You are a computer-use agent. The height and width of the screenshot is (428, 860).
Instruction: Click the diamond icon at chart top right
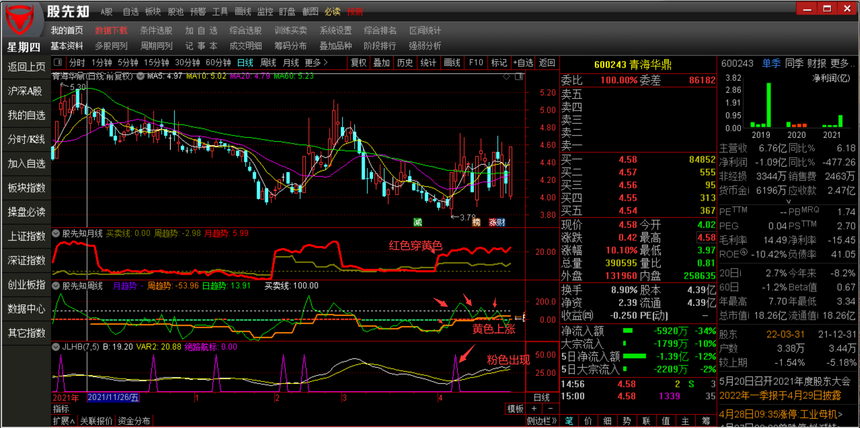tap(505, 76)
